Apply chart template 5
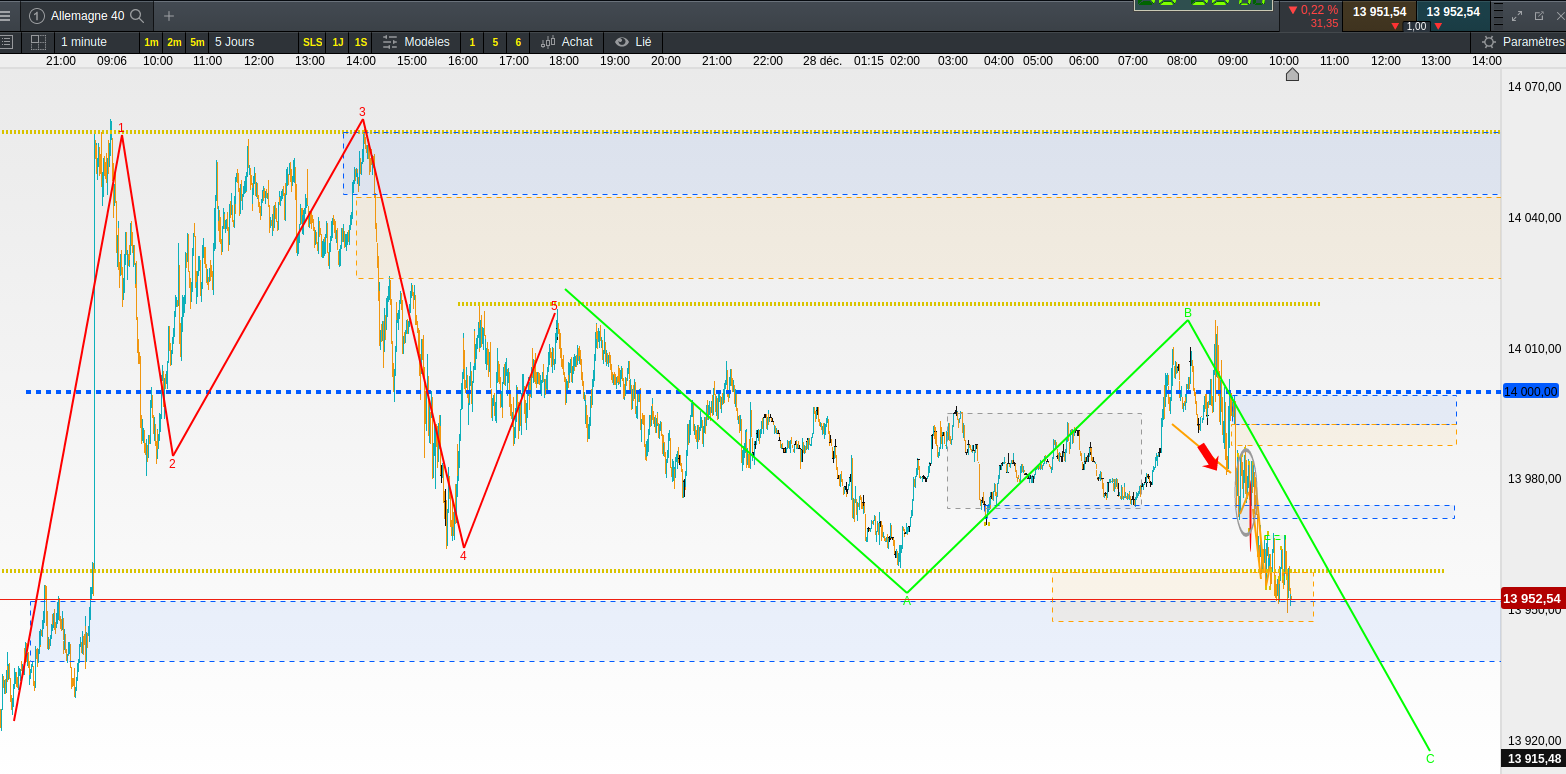The image size is (1566, 774). pos(495,42)
